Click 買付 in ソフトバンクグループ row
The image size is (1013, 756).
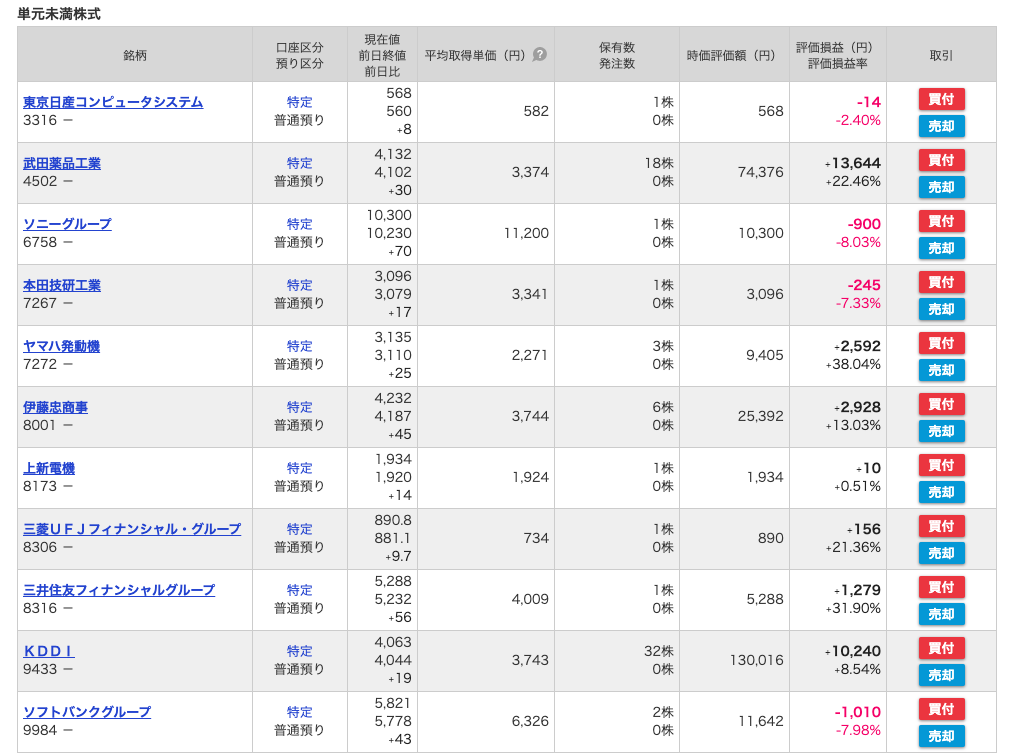[x=941, y=709]
